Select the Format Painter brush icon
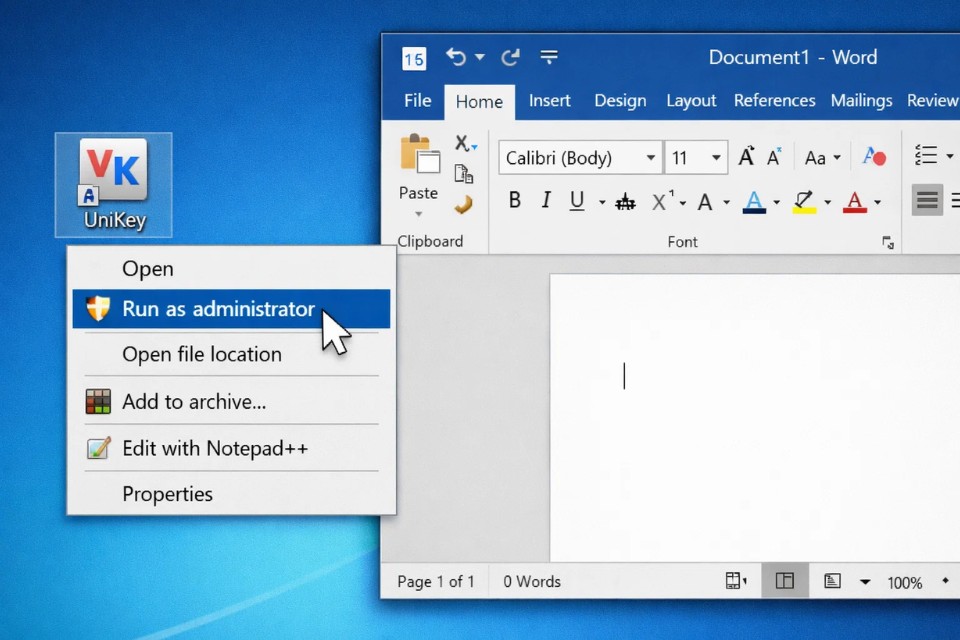This screenshot has width=960, height=640. [x=463, y=205]
